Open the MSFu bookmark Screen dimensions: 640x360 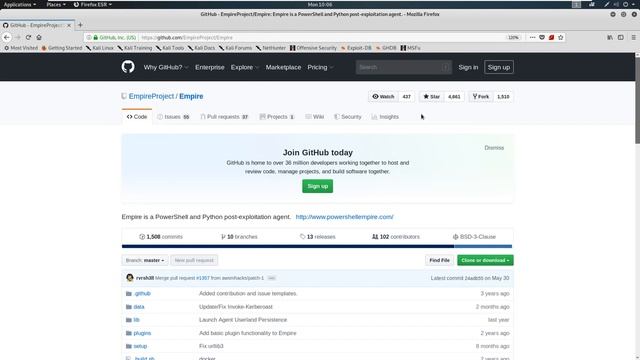coord(410,48)
